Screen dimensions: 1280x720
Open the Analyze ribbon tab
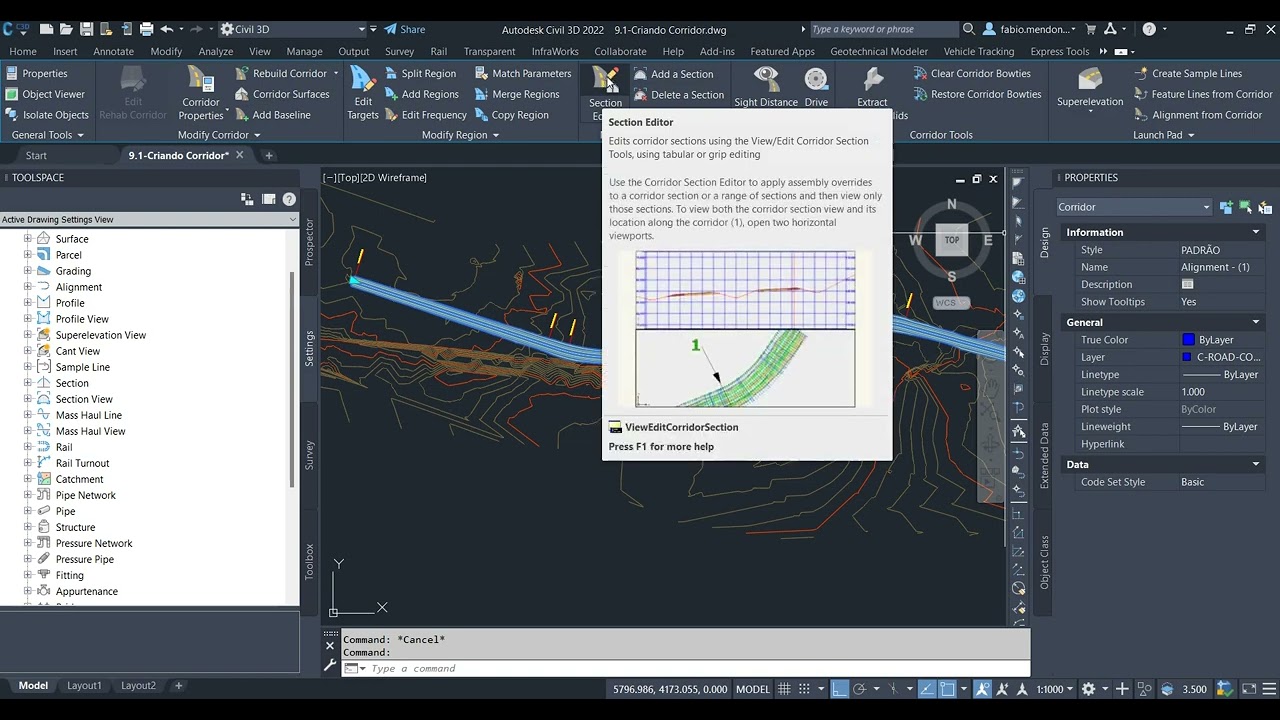pos(216,51)
